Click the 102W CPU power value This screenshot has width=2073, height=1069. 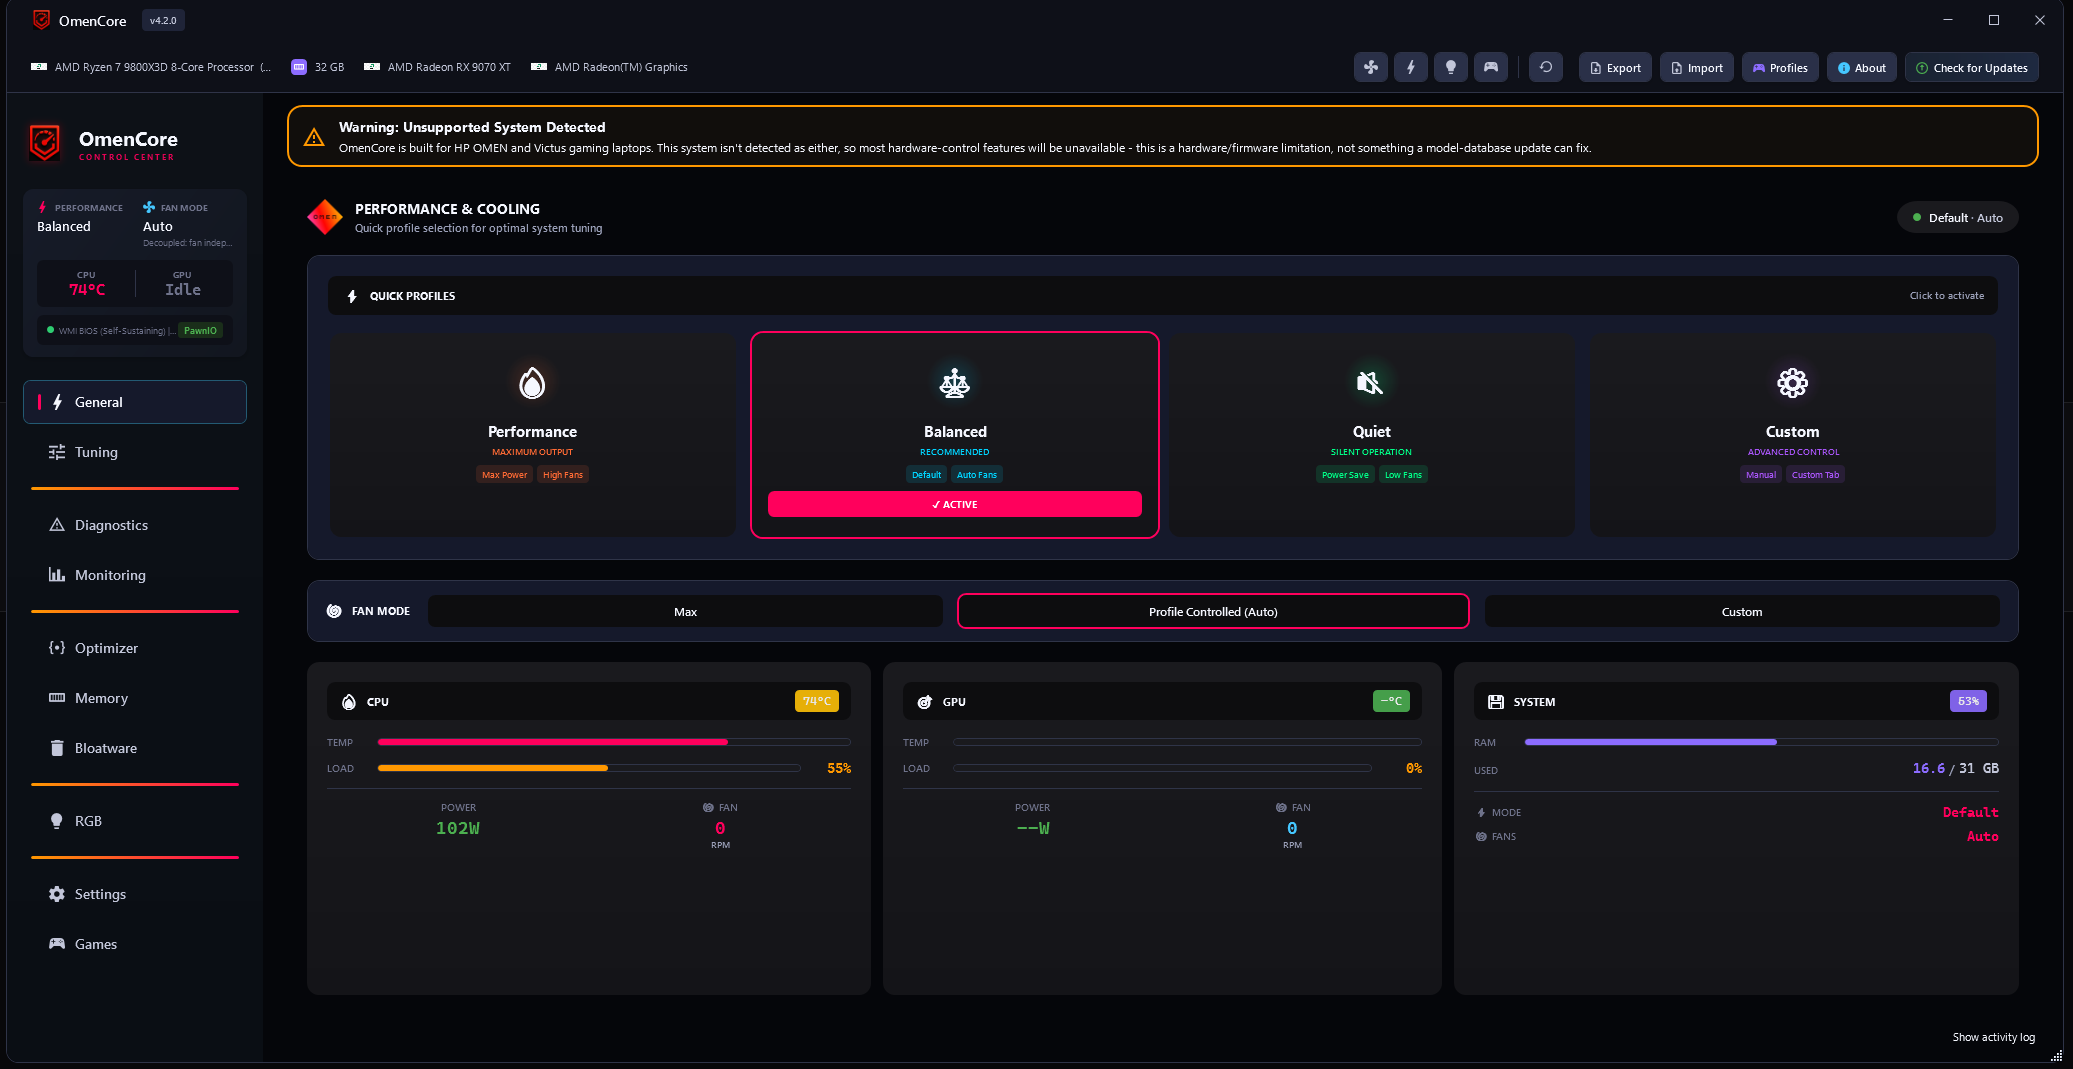458,828
